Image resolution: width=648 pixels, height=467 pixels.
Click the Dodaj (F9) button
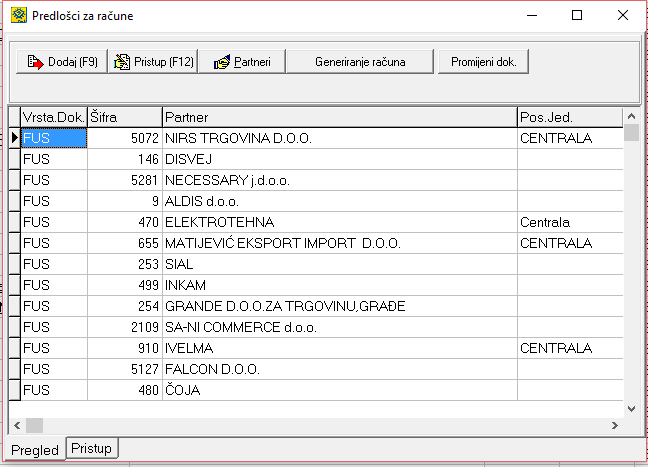(62, 62)
